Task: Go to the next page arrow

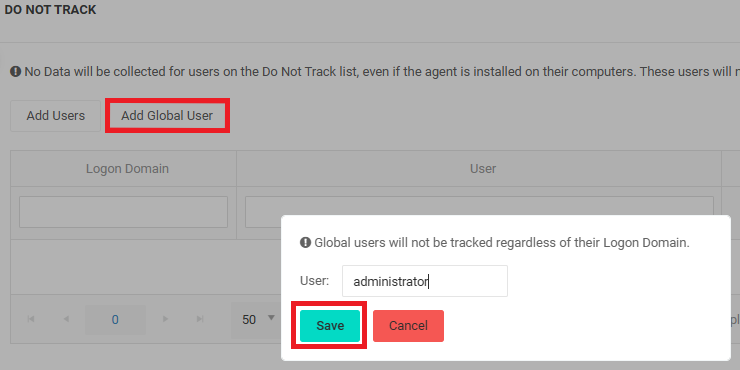Action: click(165, 320)
